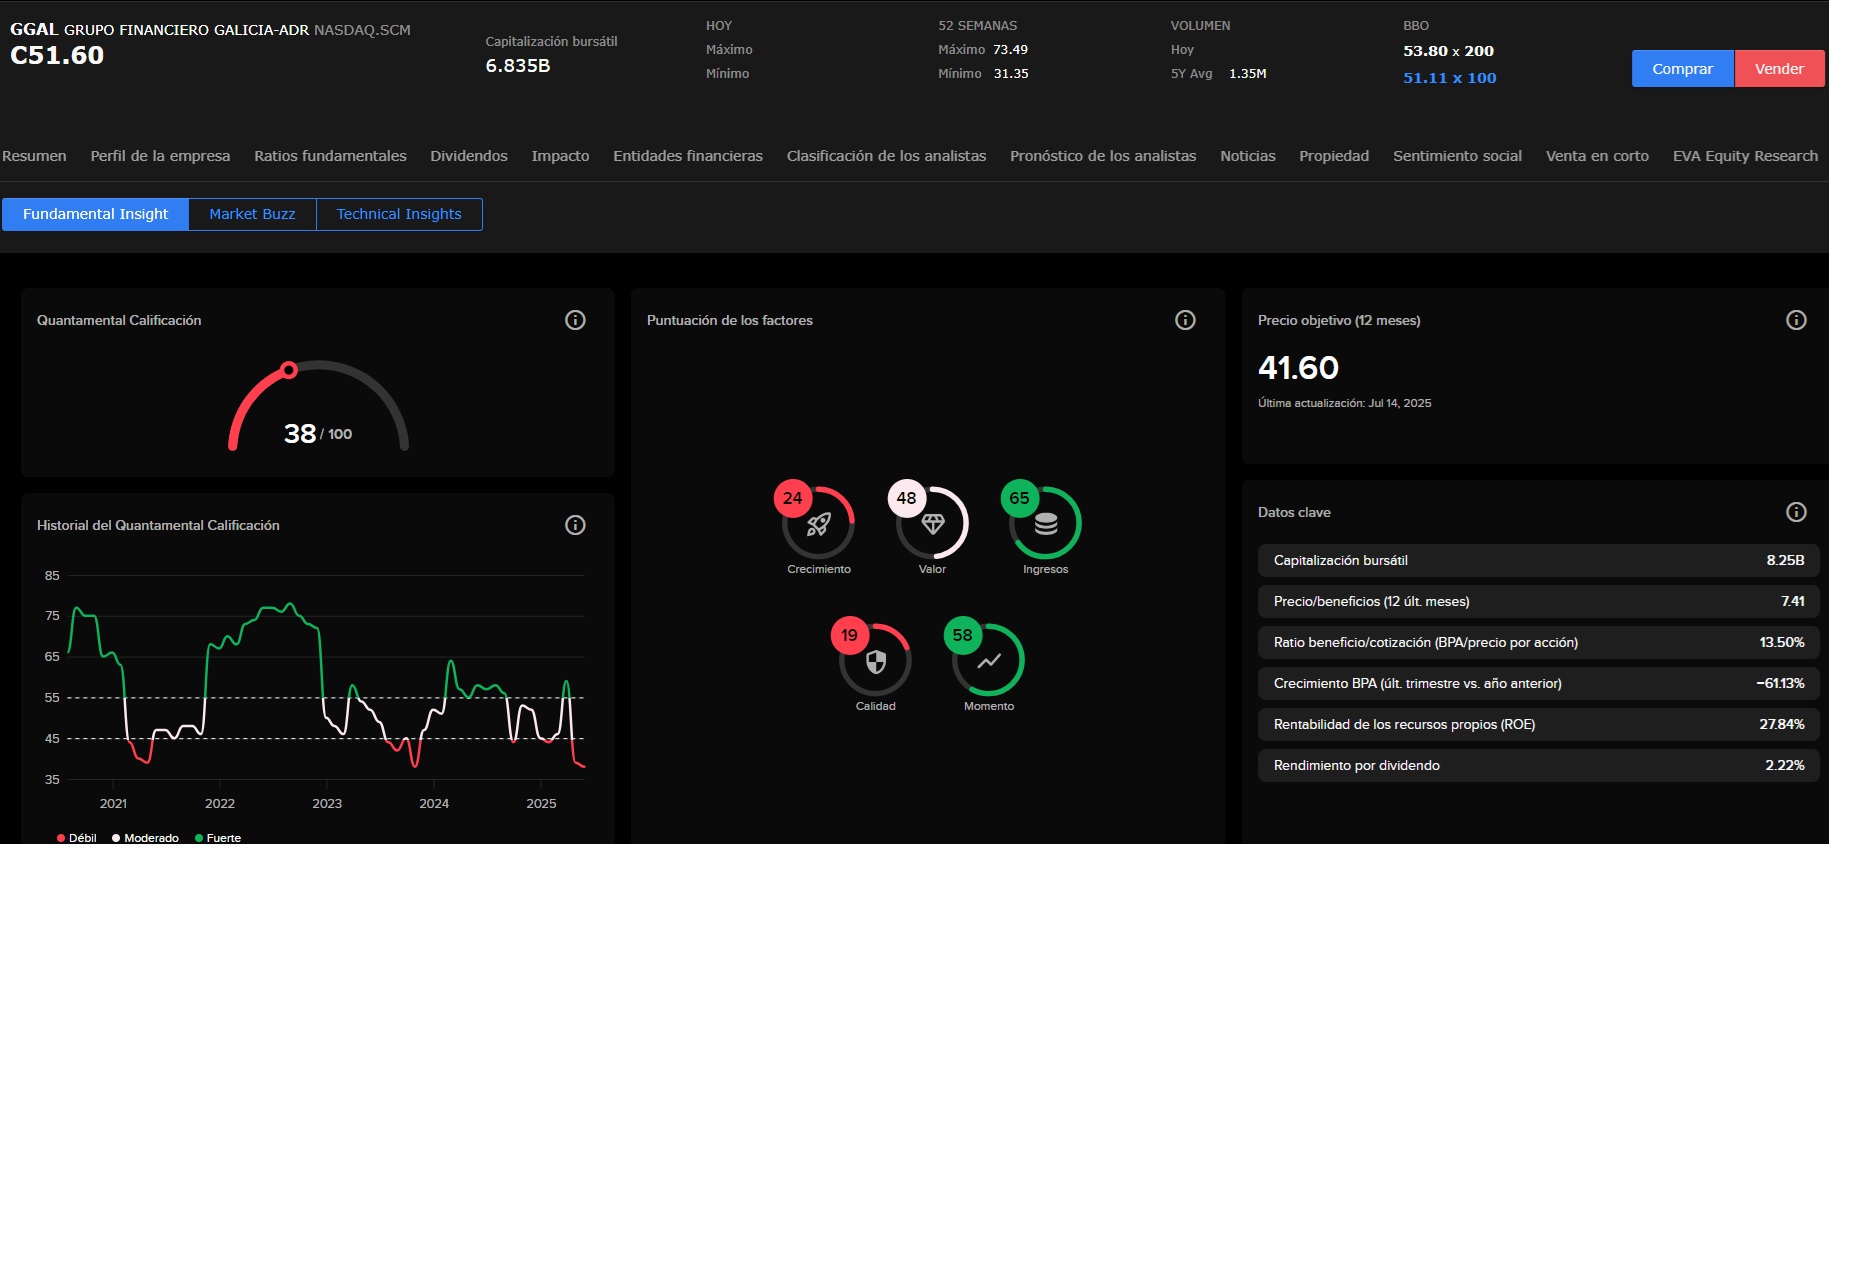Select the Crecimiento rocket factor icon
Screen dimensions: 1859x1280
(x=819, y=524)
